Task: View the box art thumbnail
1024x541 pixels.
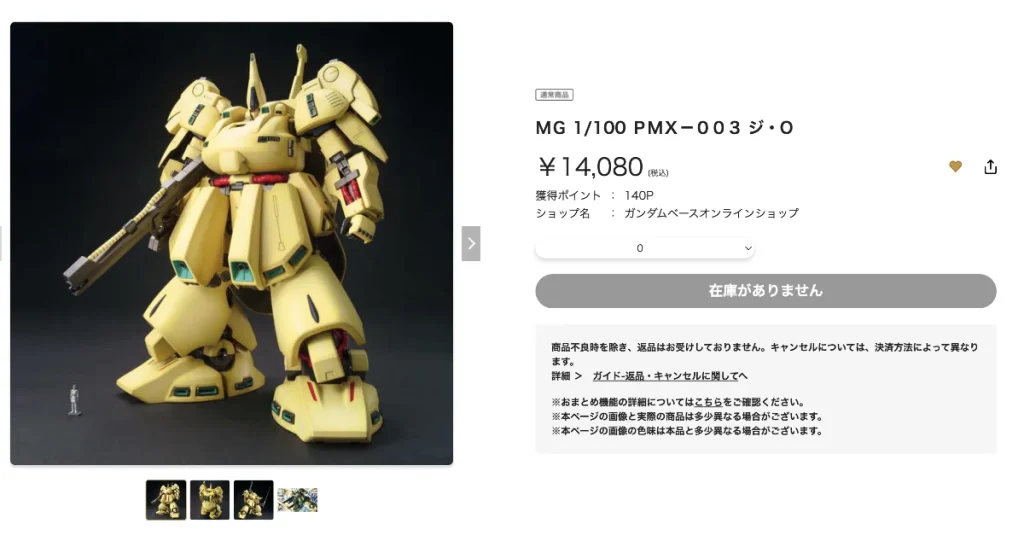Action: point(297,500)
